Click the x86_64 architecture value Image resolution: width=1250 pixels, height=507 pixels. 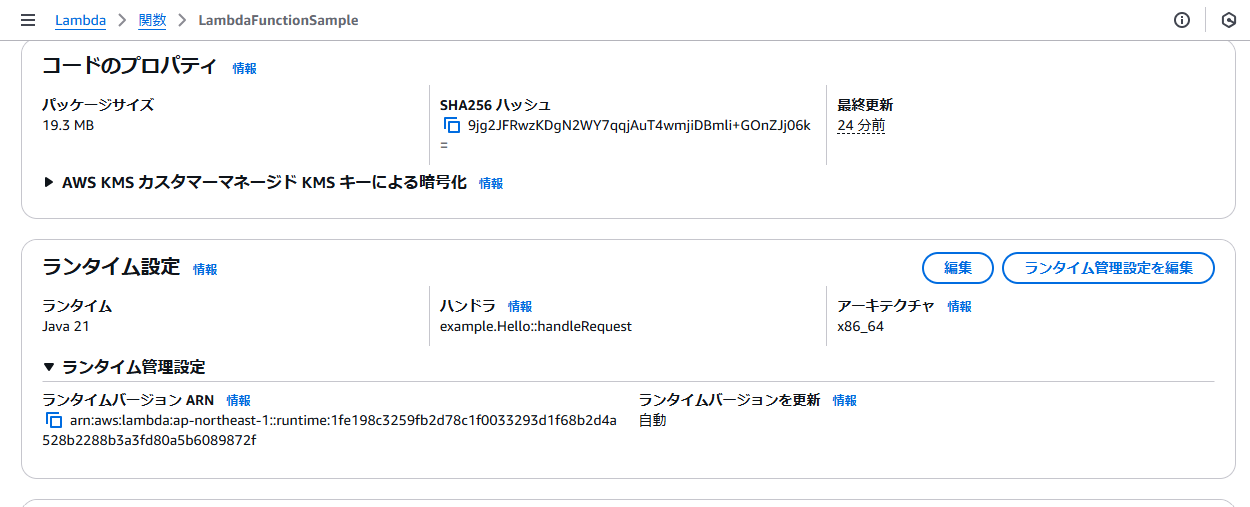[860, 327]
